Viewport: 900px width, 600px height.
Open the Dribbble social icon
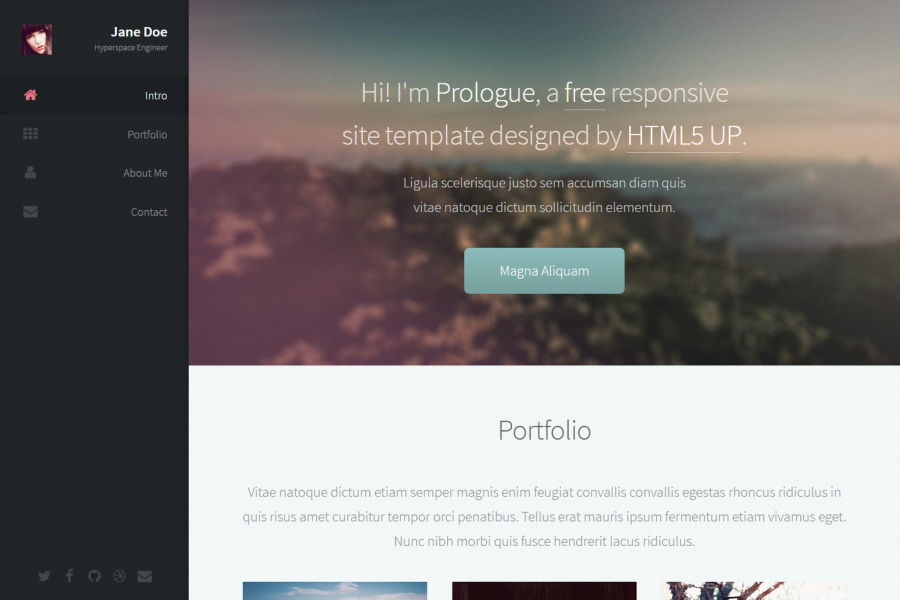pos(120,576)
